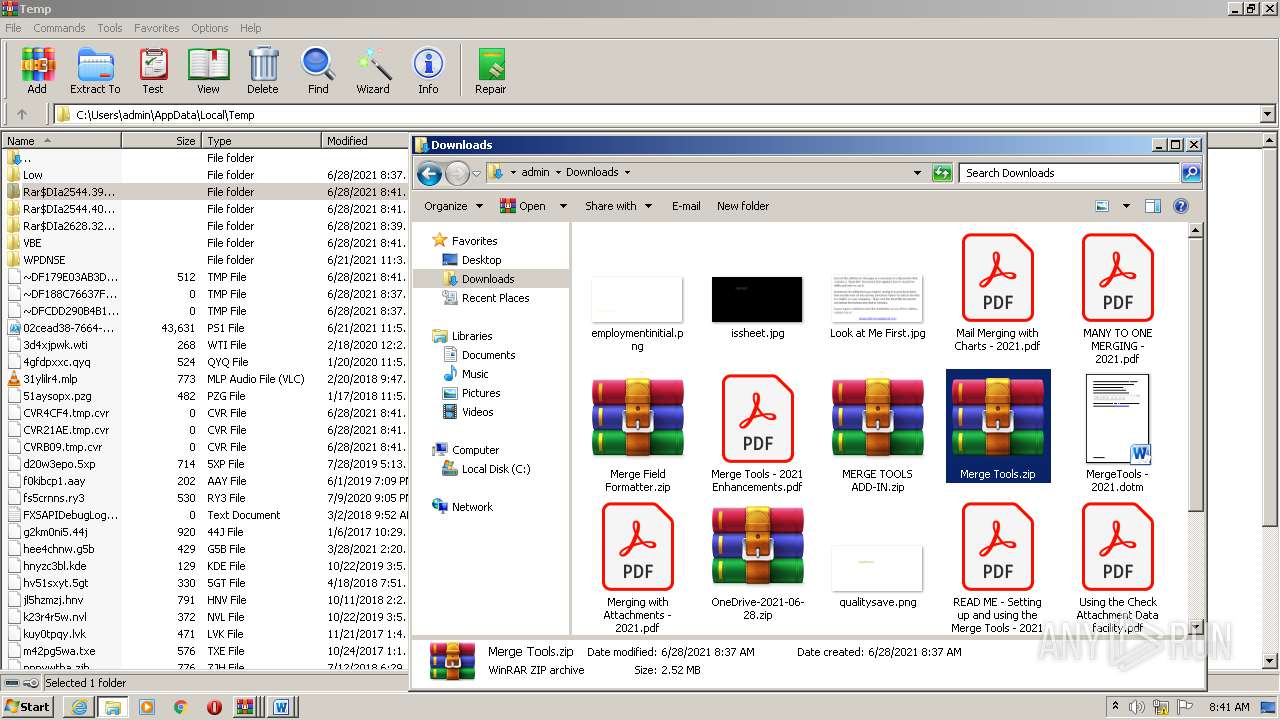Open the dropdown arrow next to Open
The width and height of the screenshot is (1280, 720).
[x=563, y=206]
